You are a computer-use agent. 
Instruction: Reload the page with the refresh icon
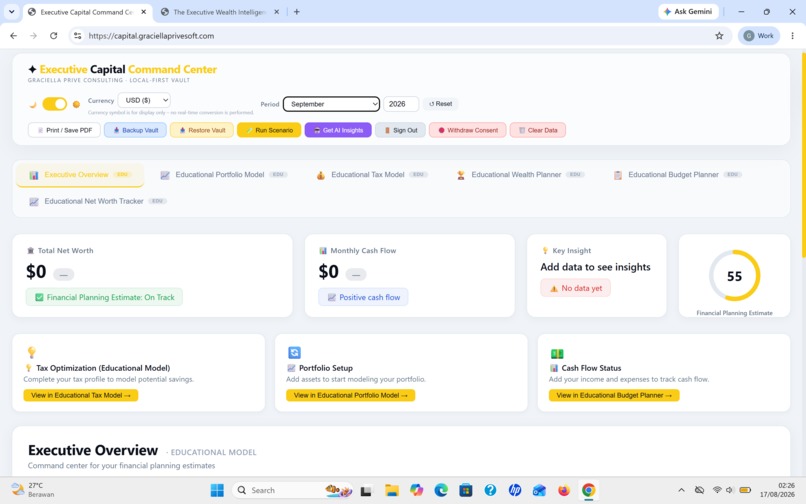(x=53, y=35)
